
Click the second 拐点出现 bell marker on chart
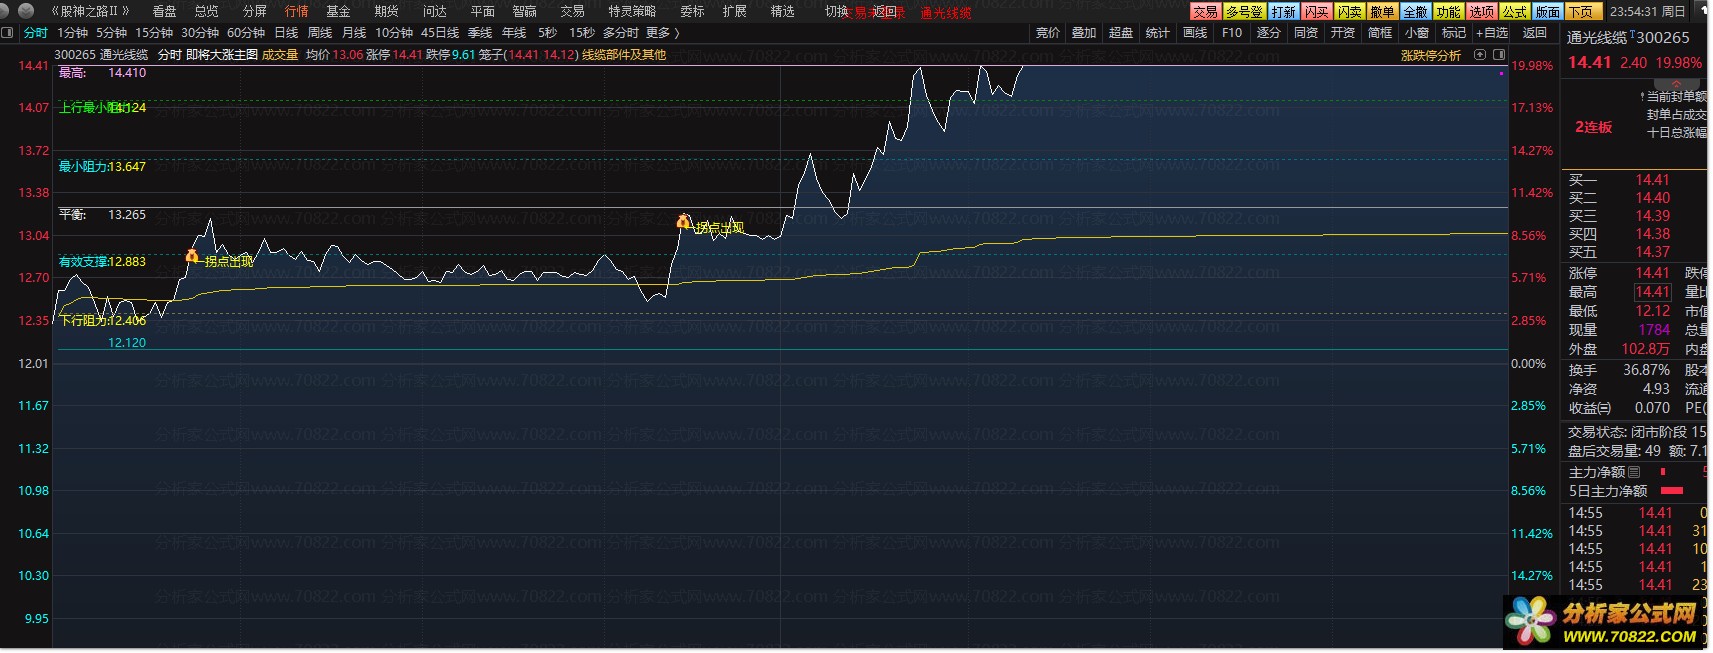point(684,222)
